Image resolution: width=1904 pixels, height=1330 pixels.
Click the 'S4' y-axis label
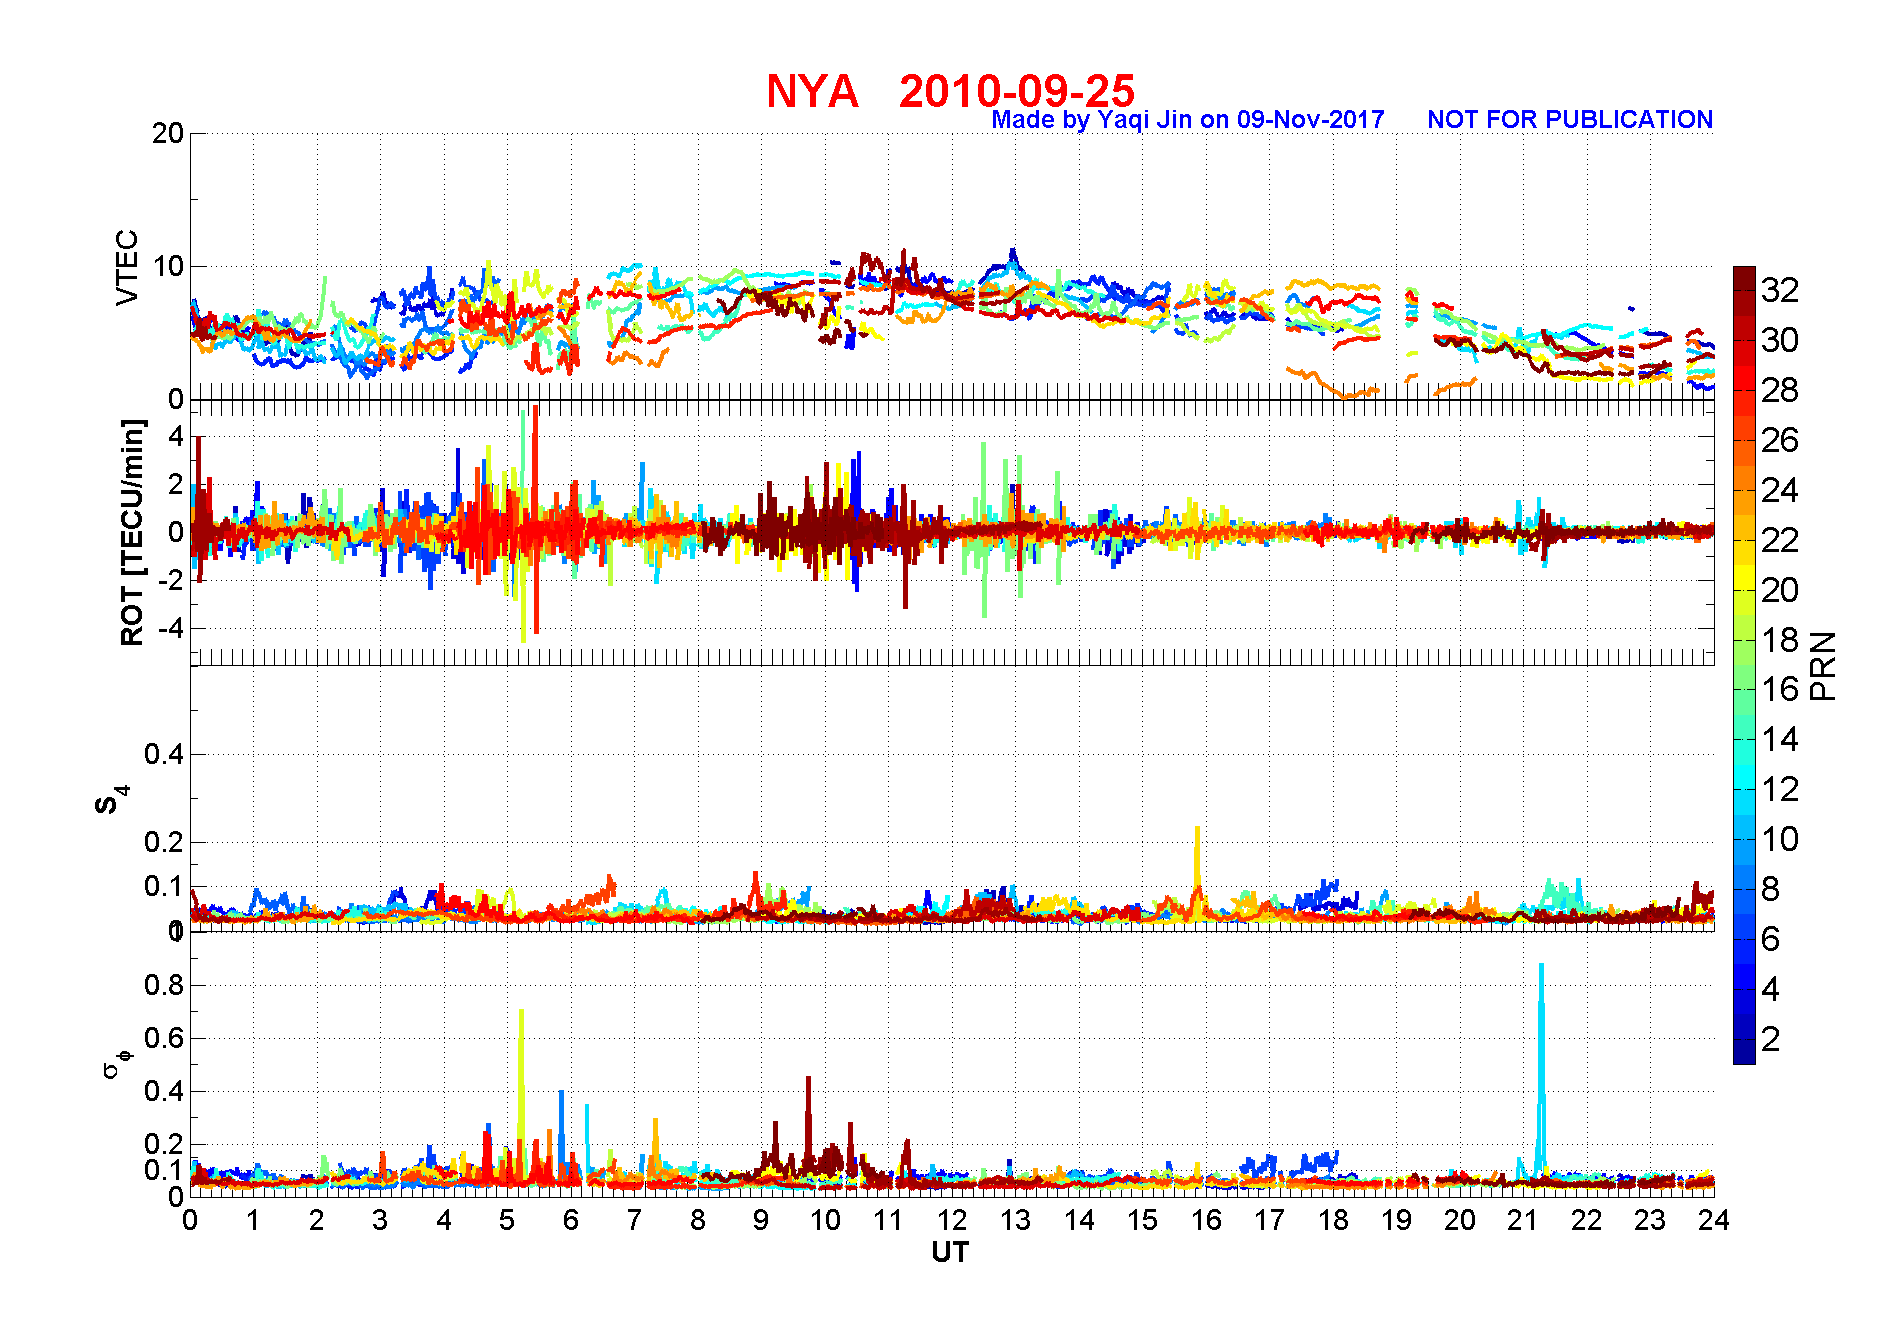pos(112,800)
